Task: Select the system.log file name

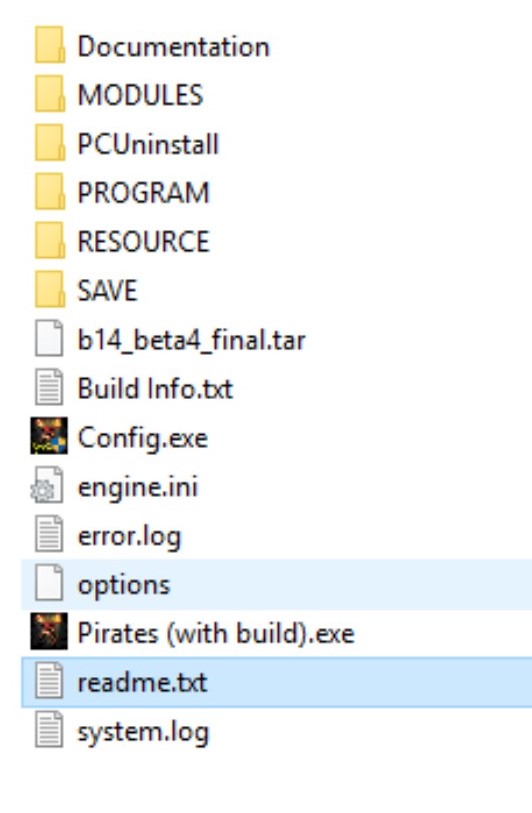Action: (x=143, y=732)
